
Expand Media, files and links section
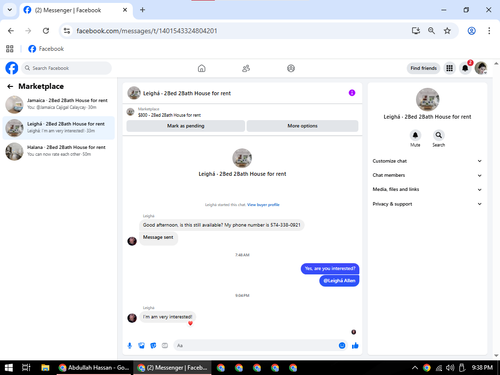coord(427,189)
